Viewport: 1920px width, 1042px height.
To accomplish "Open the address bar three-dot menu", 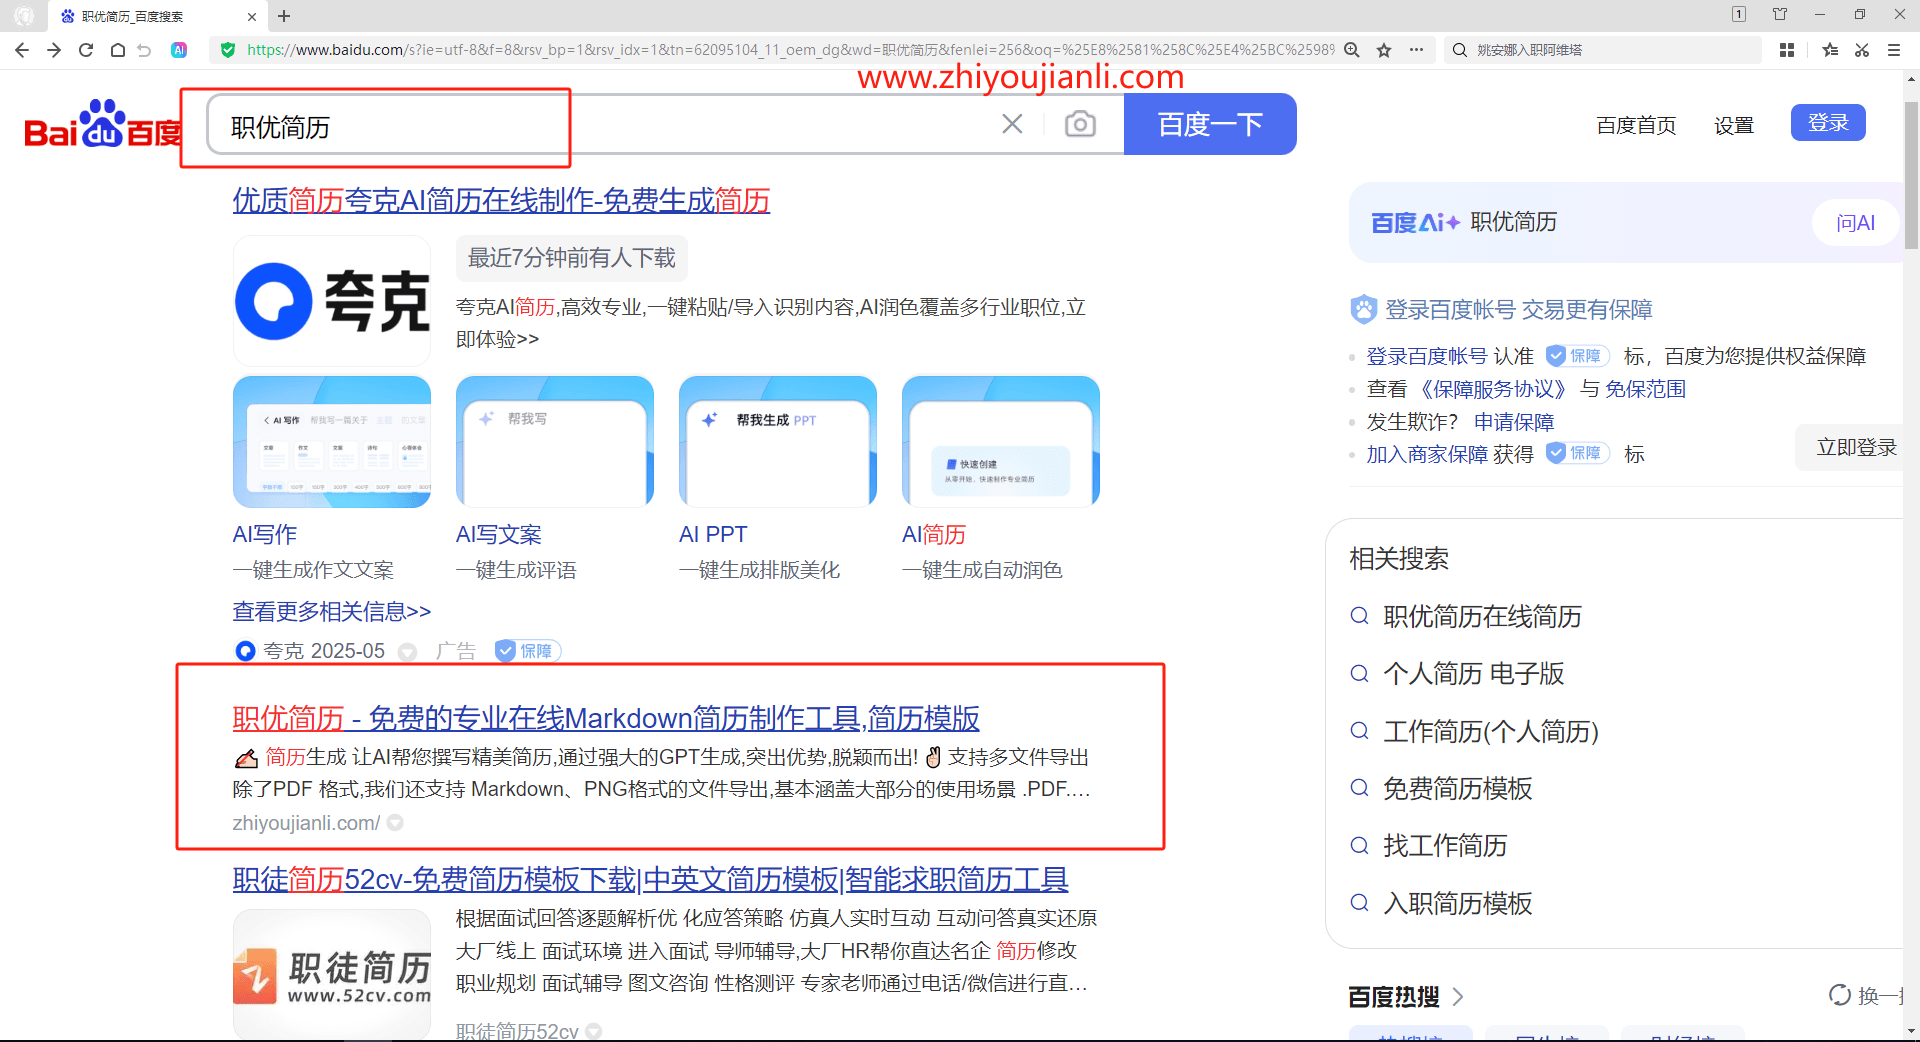I will (x=1416, y=50).
